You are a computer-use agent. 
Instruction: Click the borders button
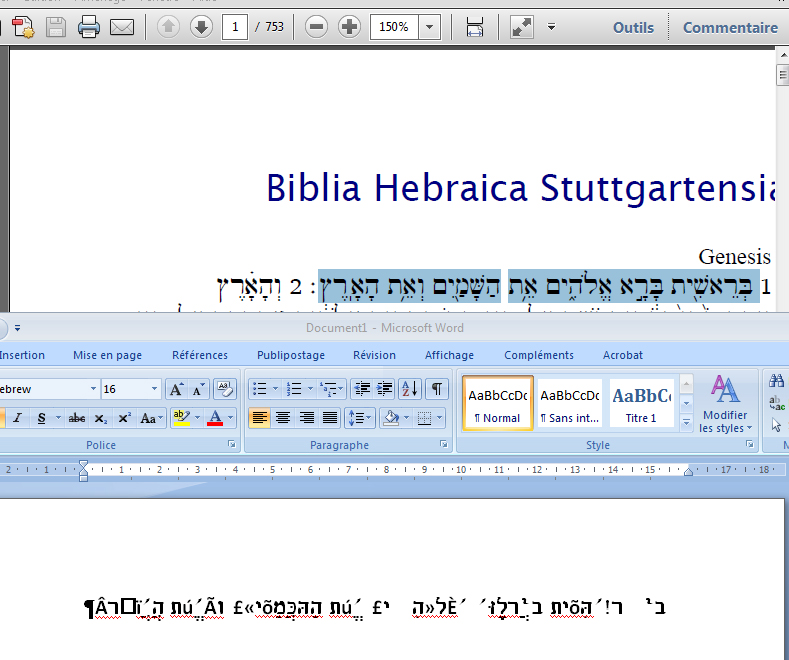(425, 418)
